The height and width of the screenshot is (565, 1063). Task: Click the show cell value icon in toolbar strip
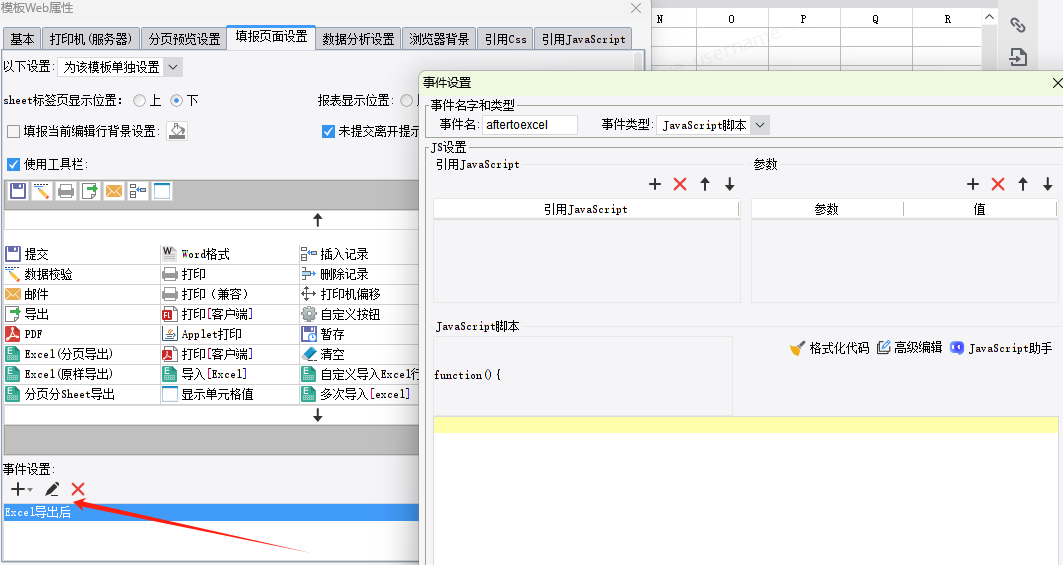tap(162, 191)
